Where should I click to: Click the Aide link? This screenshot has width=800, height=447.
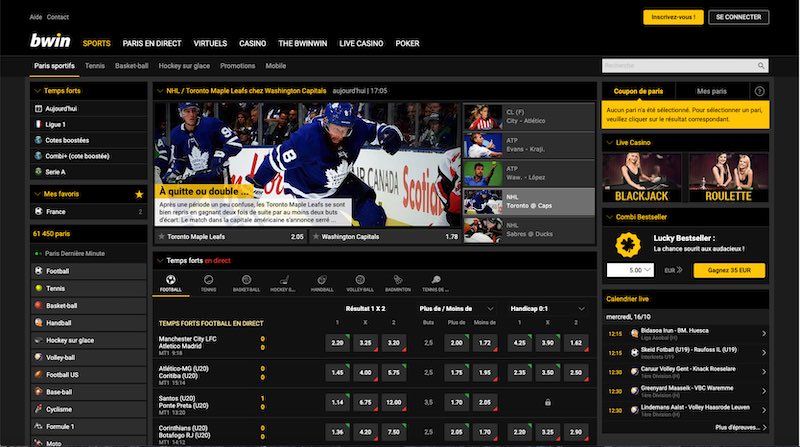point(36,17)
